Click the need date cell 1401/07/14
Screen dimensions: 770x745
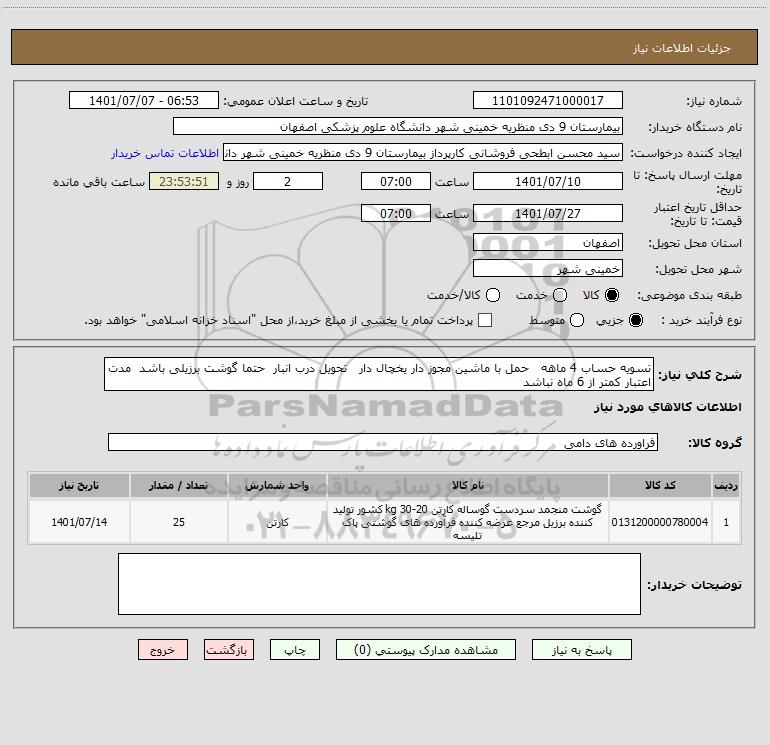click(x=80, y=522)
